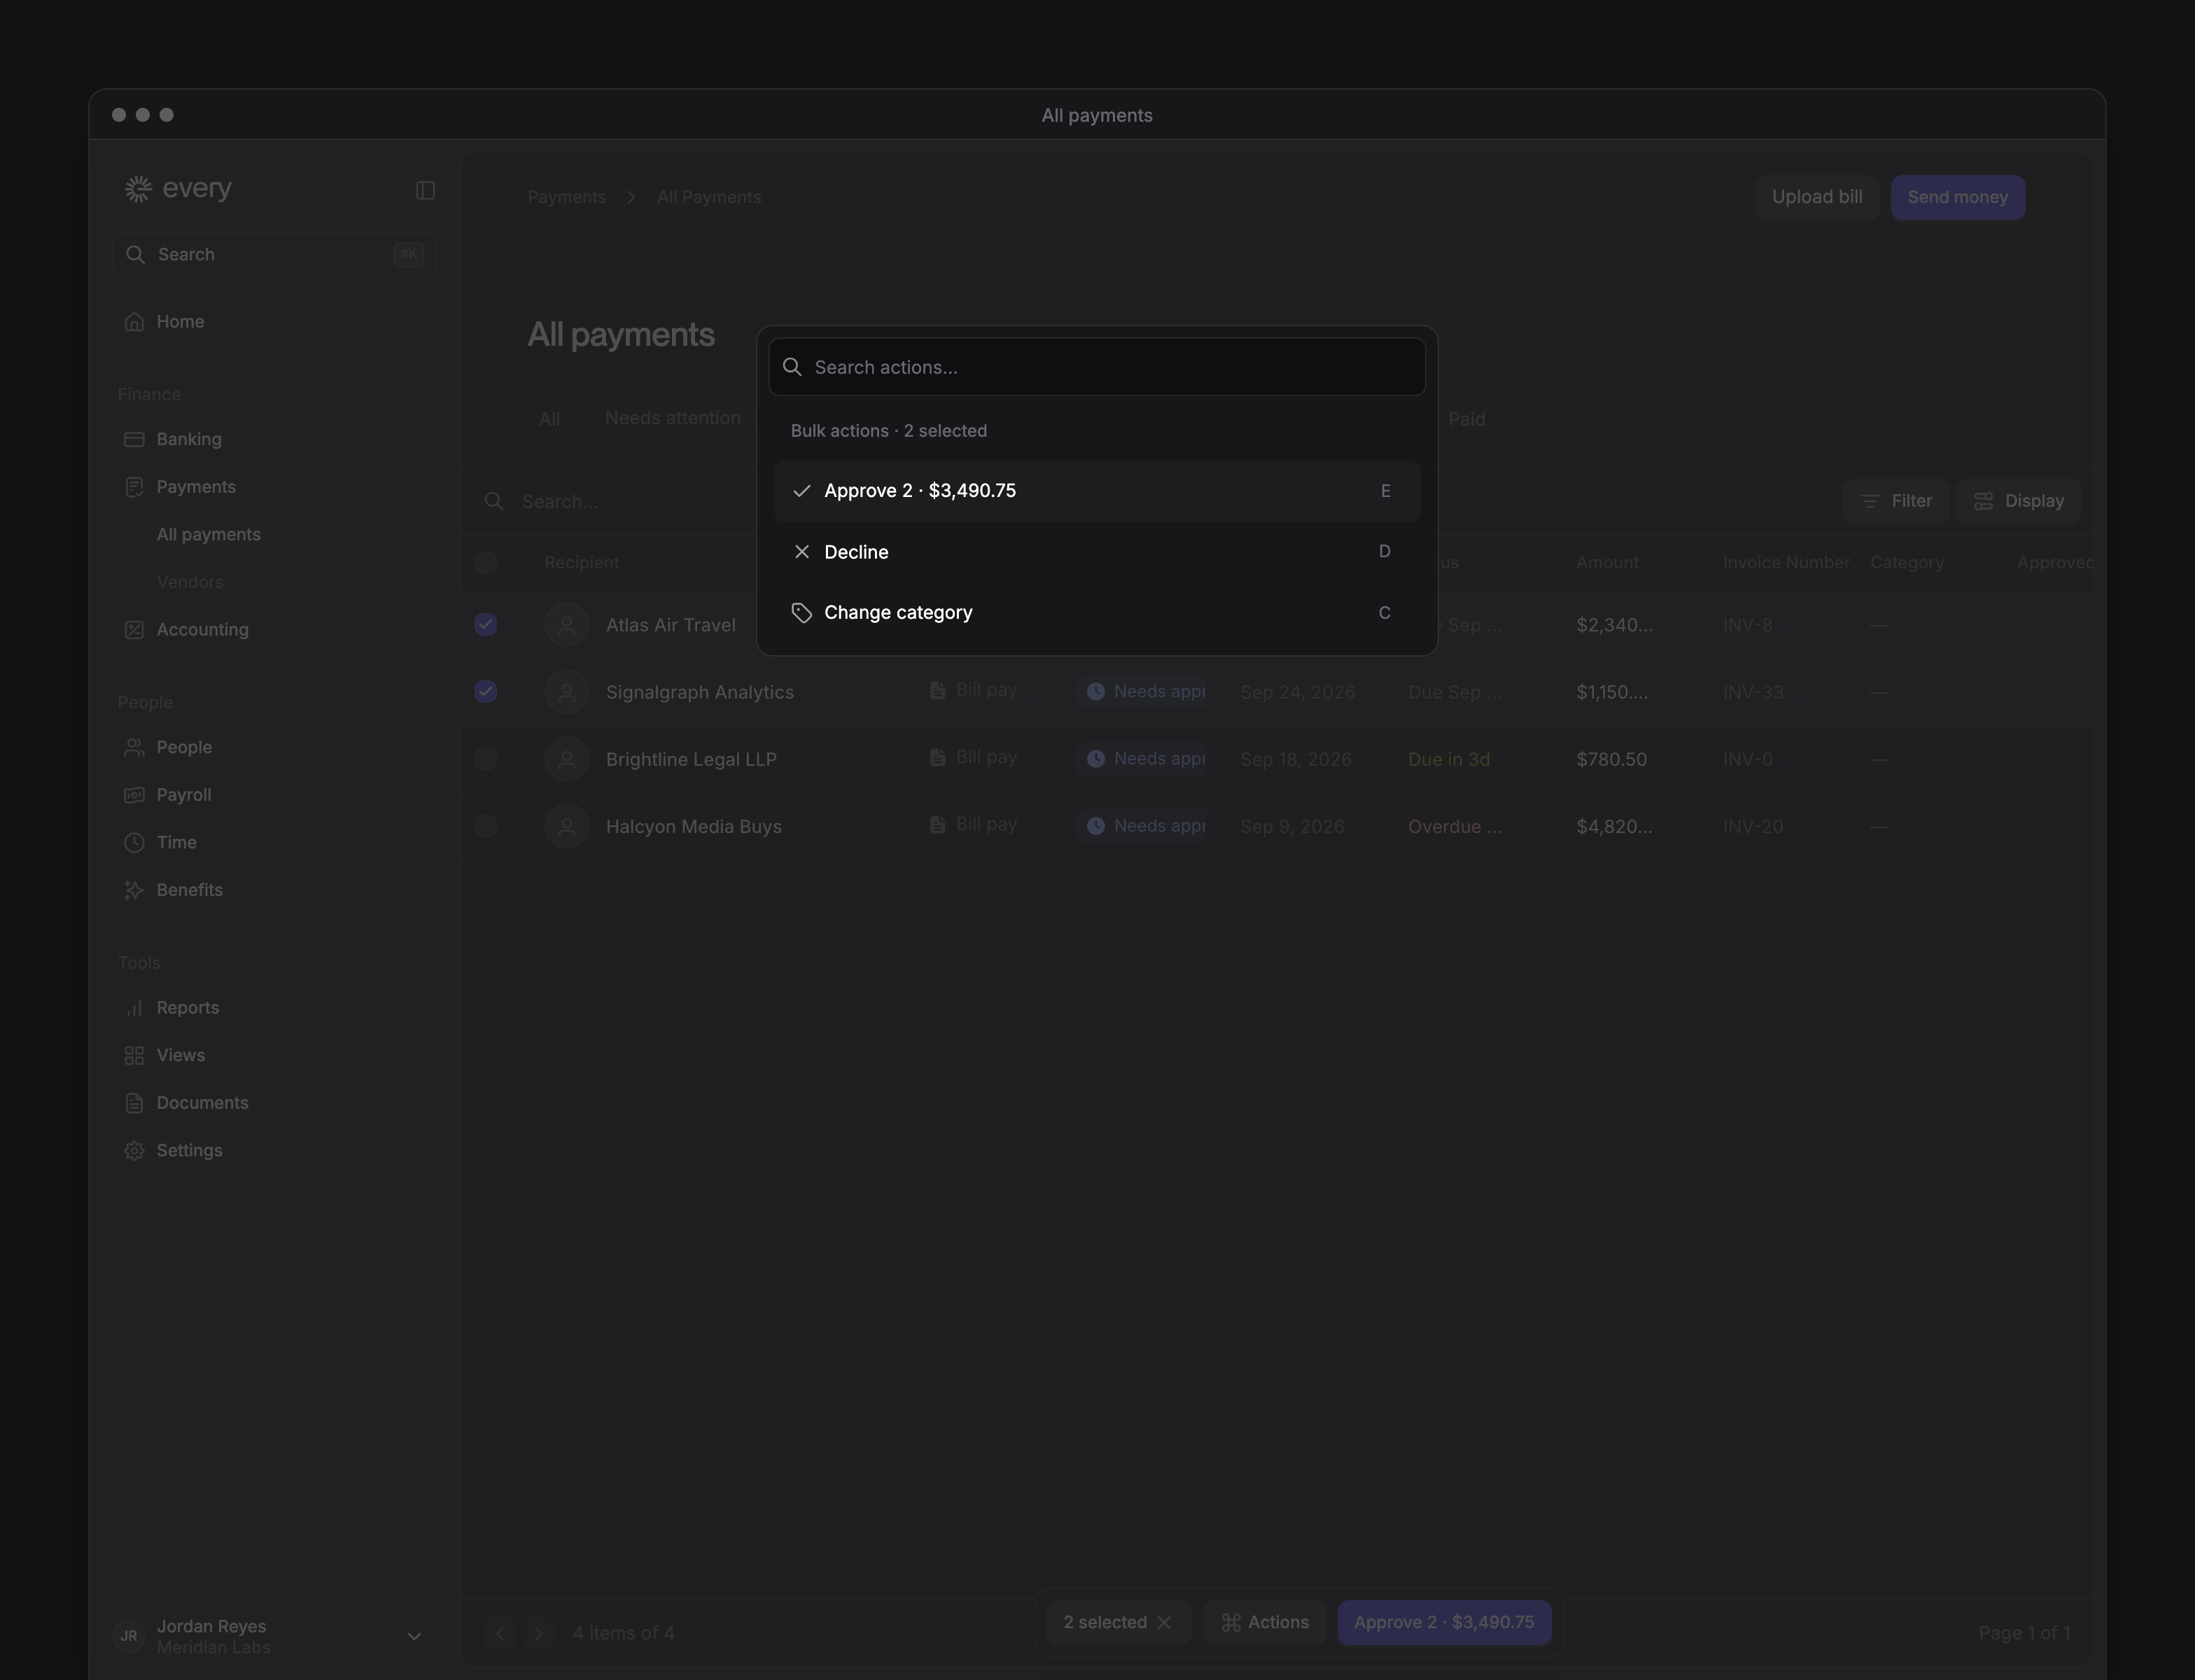Screen dimensions: 2195x1680
Task: Click the Send money button
Action: [x=1958, y=197]
